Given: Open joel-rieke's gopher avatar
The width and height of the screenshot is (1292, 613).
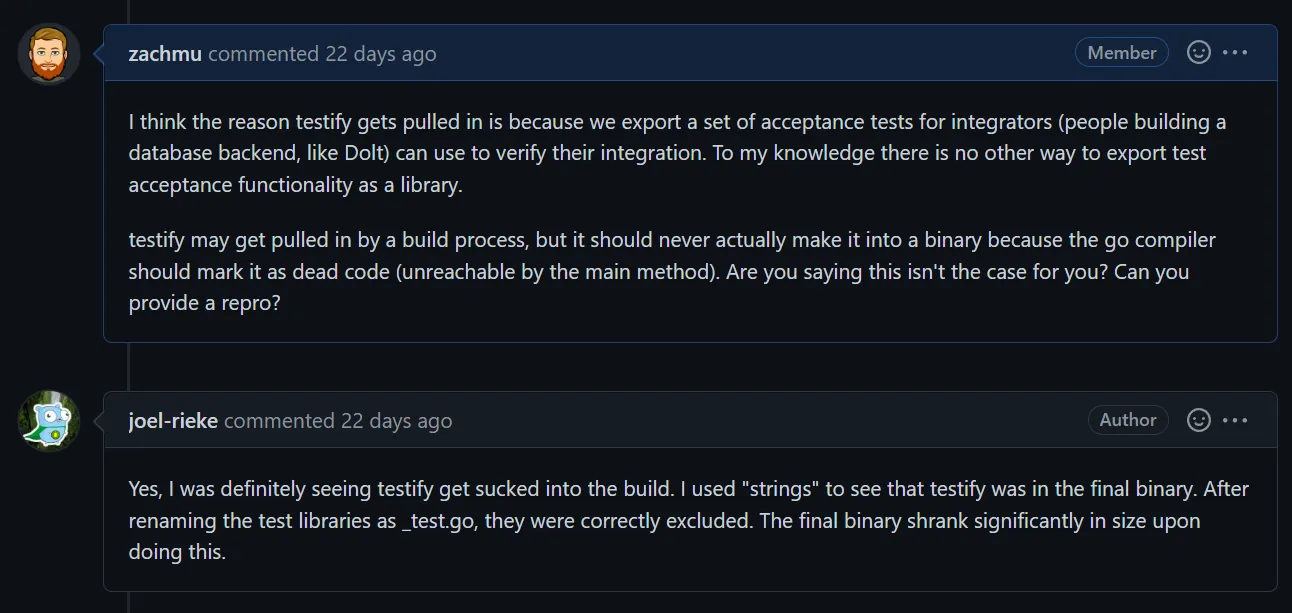Looking at the screenshot, I should (x=49, y=421).
